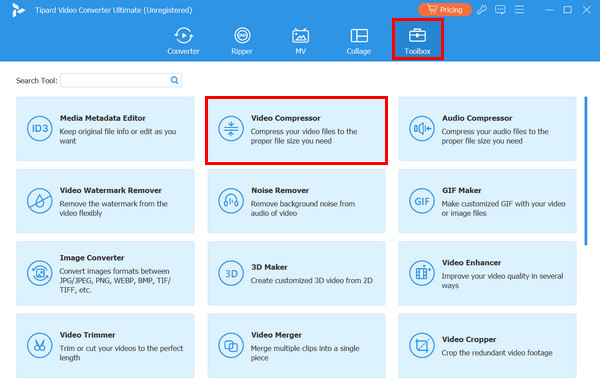Open the feedback chat icon

(500, 10)
